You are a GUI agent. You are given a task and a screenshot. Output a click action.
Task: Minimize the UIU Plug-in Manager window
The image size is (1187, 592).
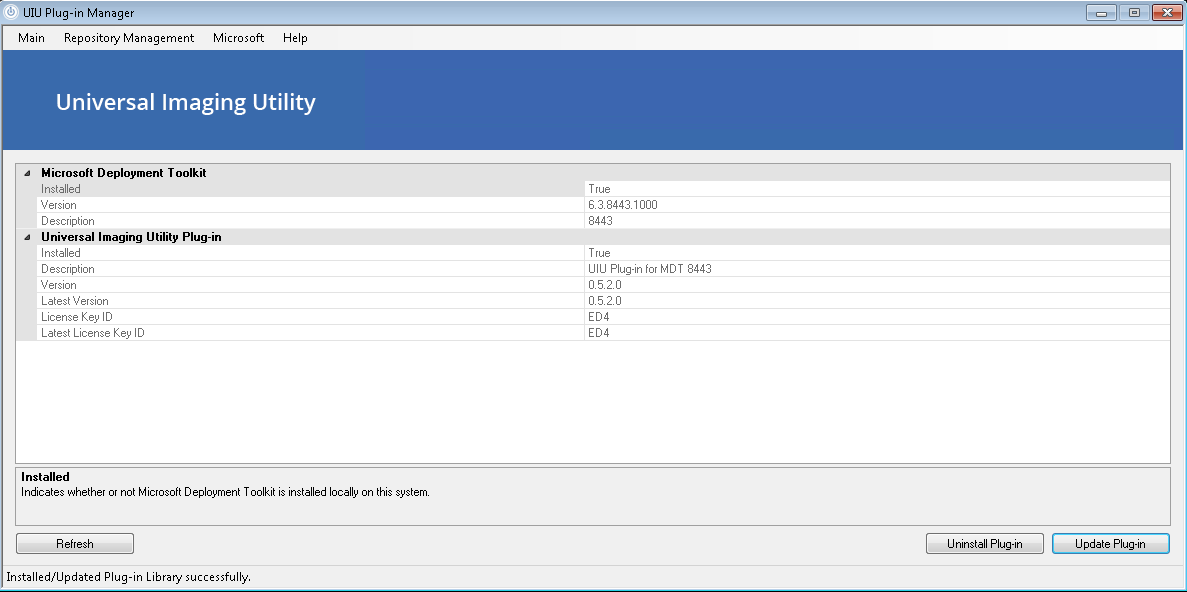(x=1101, y=13)
